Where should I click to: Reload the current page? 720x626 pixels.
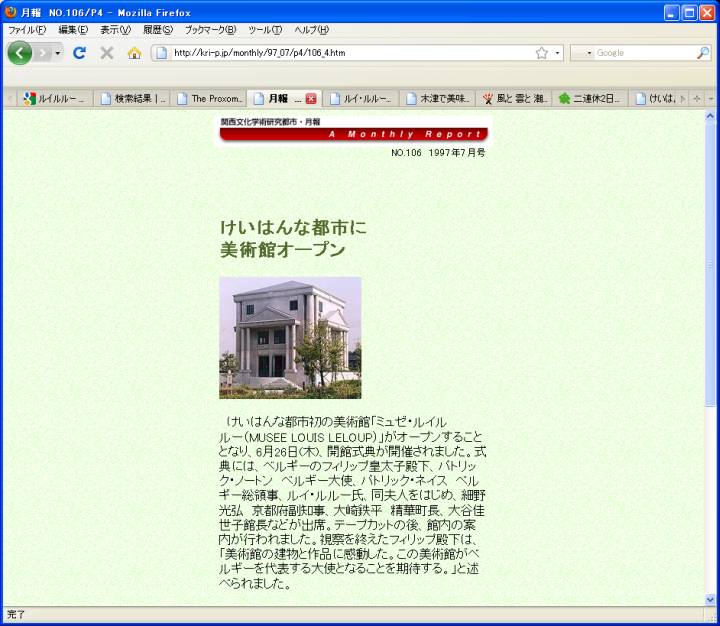coord(79,53)
